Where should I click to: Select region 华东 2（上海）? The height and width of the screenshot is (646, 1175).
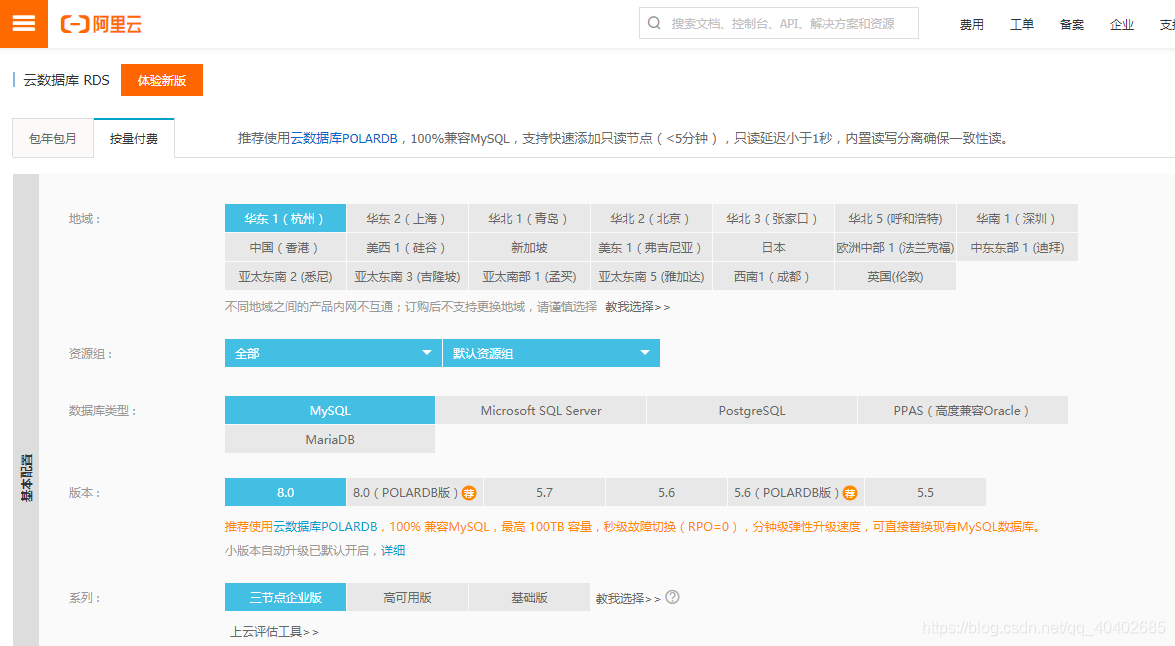(407, 218)
